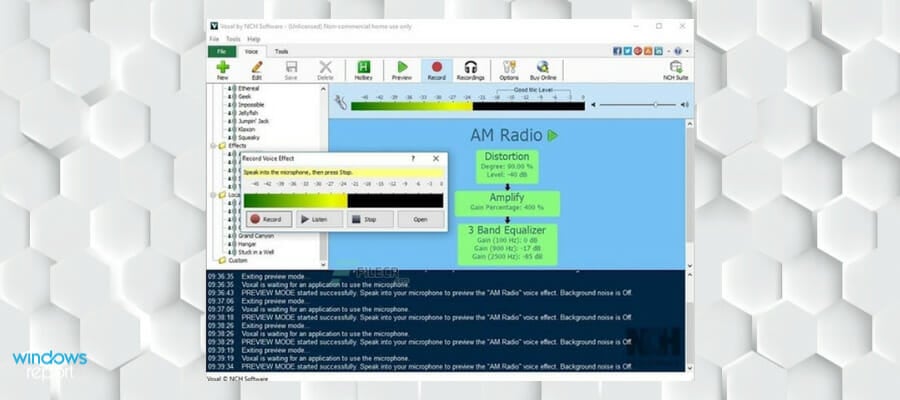Click the help question-mark icon in ribbon
900x400 pixels.
[x=677, y=51]
